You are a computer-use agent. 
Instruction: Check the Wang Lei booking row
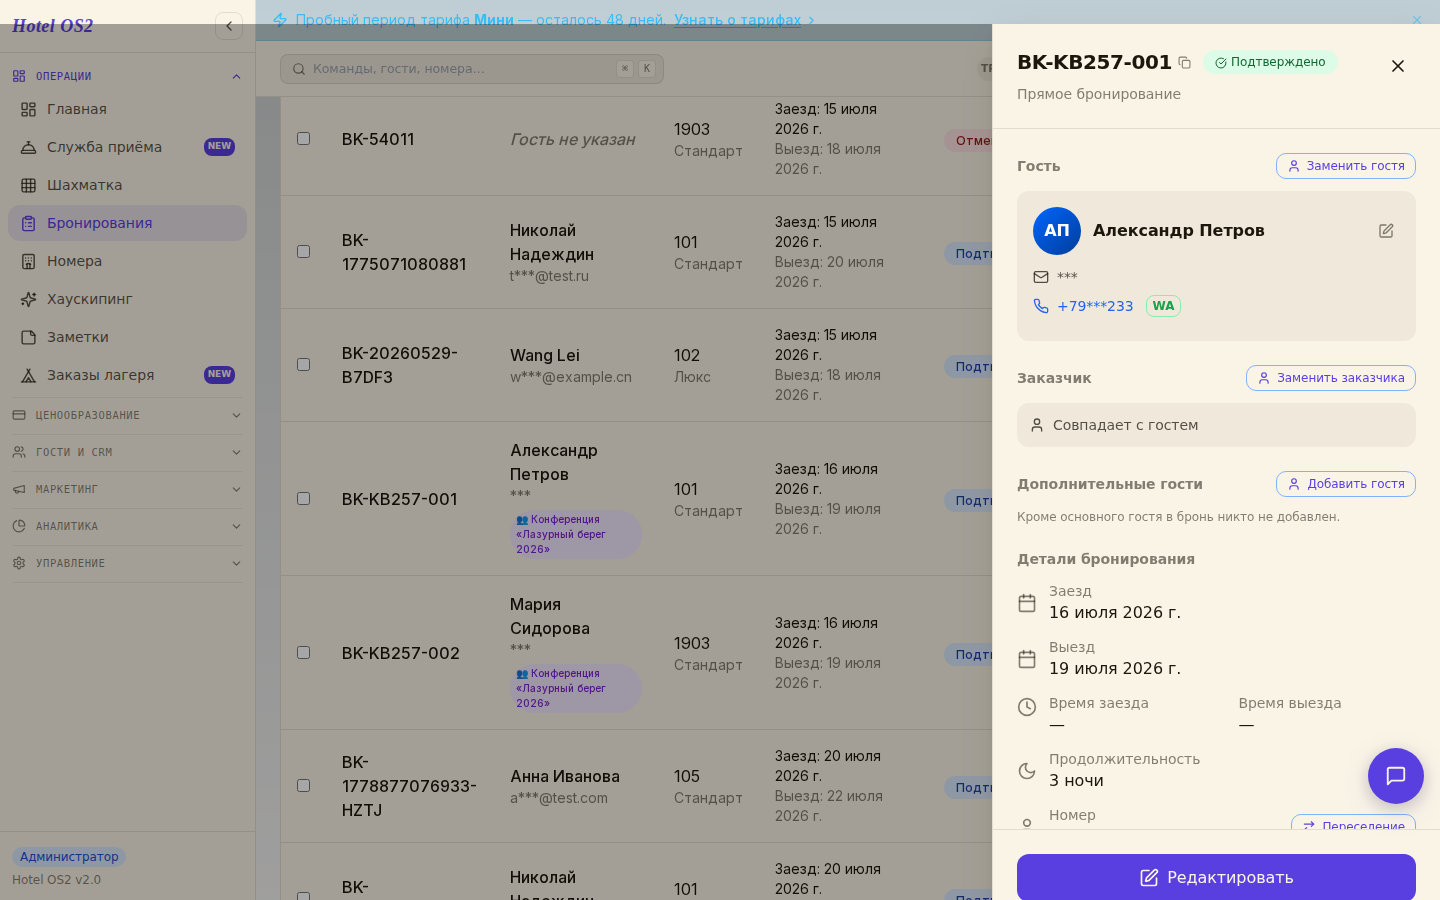pyautogui.click(x=304, y=365)
